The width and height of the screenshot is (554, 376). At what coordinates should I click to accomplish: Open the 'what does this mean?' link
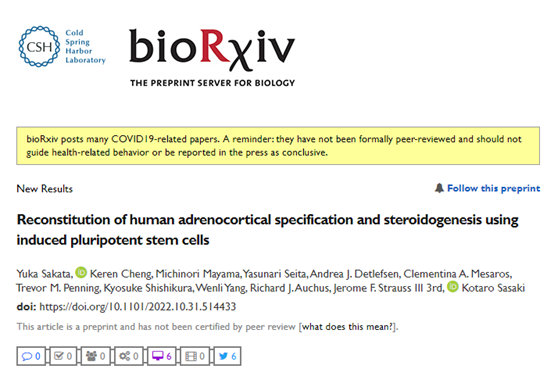(x=347, y=327)
